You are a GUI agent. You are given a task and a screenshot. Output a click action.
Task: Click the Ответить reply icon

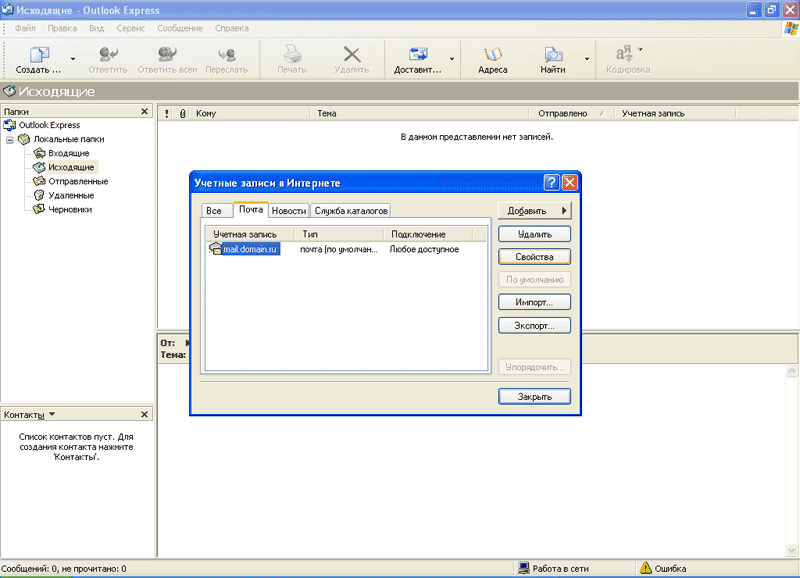108,54
